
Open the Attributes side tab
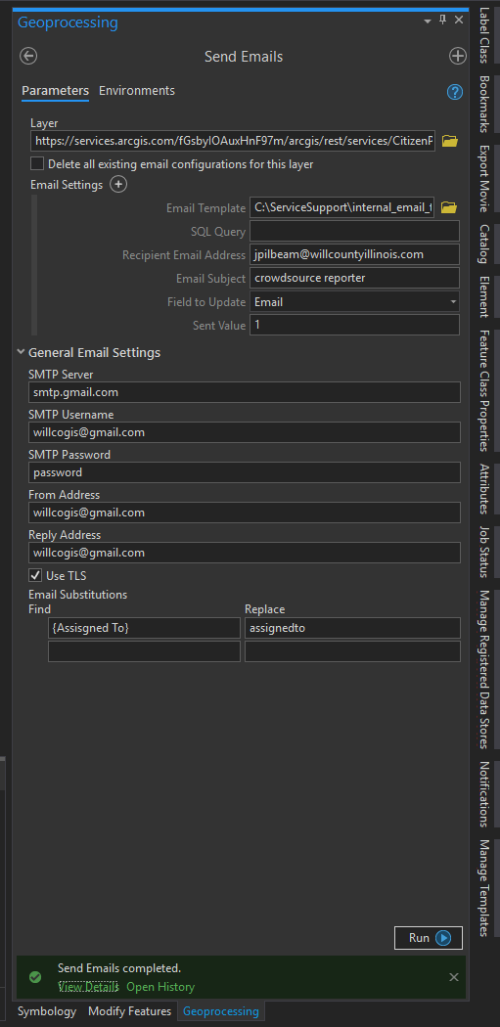coord(484,489)
